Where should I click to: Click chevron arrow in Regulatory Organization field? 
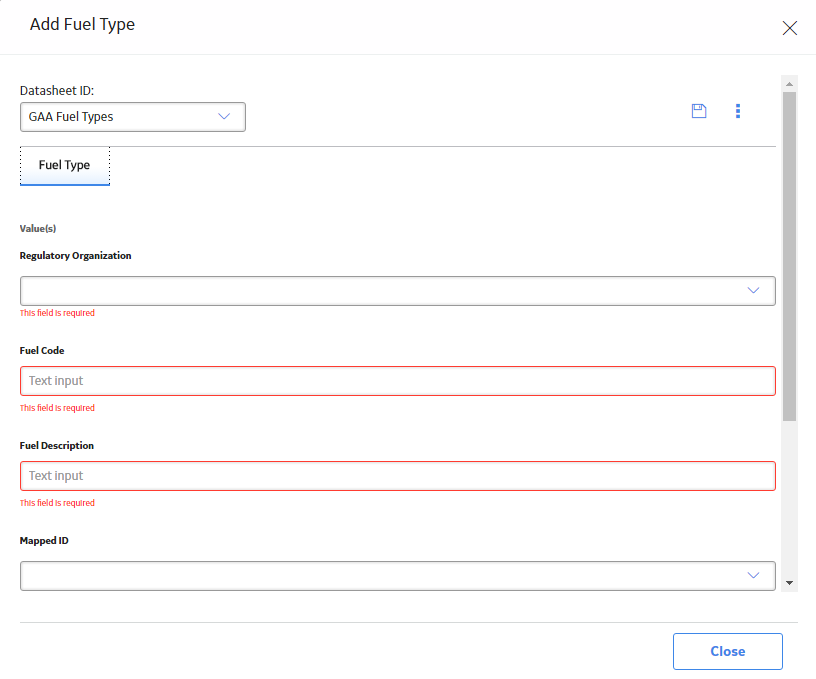[753, 290]
